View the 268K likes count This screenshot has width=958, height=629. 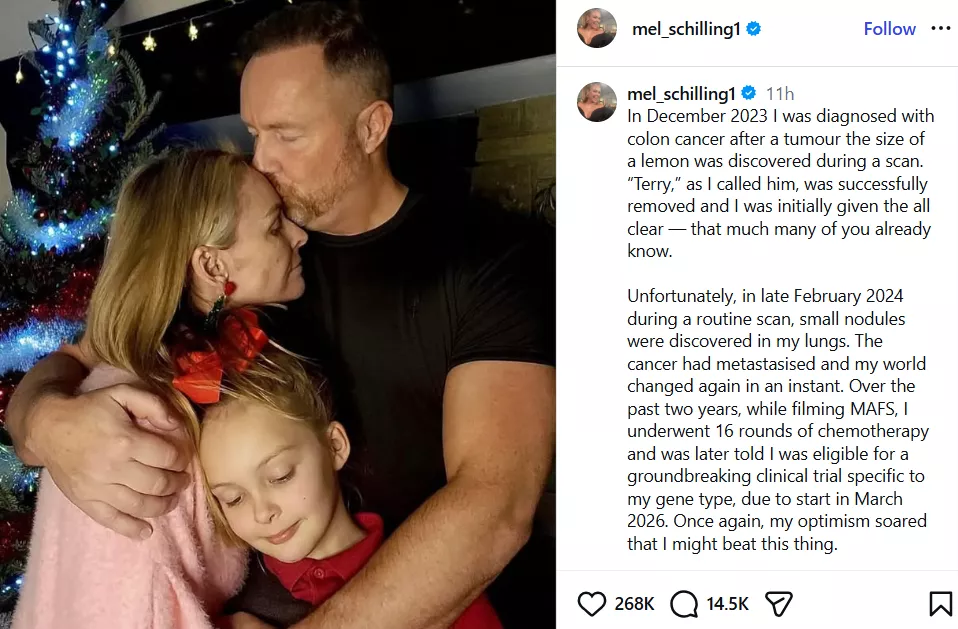coord(634,604)
